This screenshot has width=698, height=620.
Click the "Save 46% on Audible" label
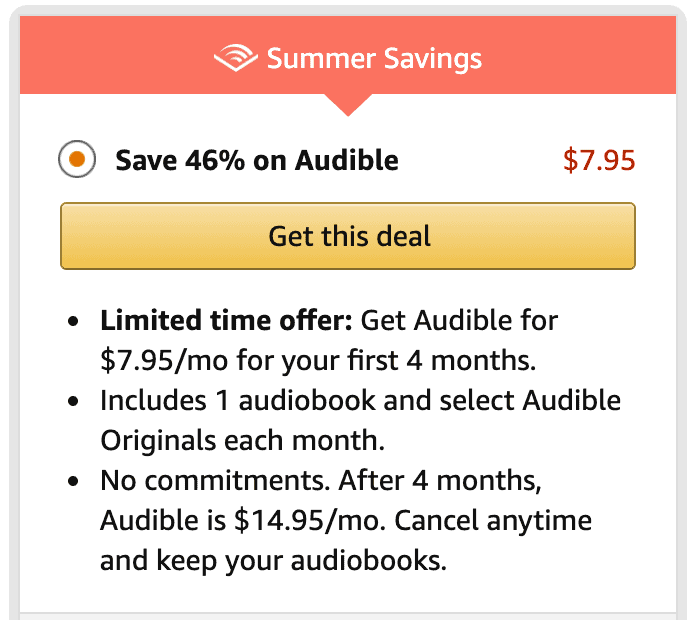point(257,160)
